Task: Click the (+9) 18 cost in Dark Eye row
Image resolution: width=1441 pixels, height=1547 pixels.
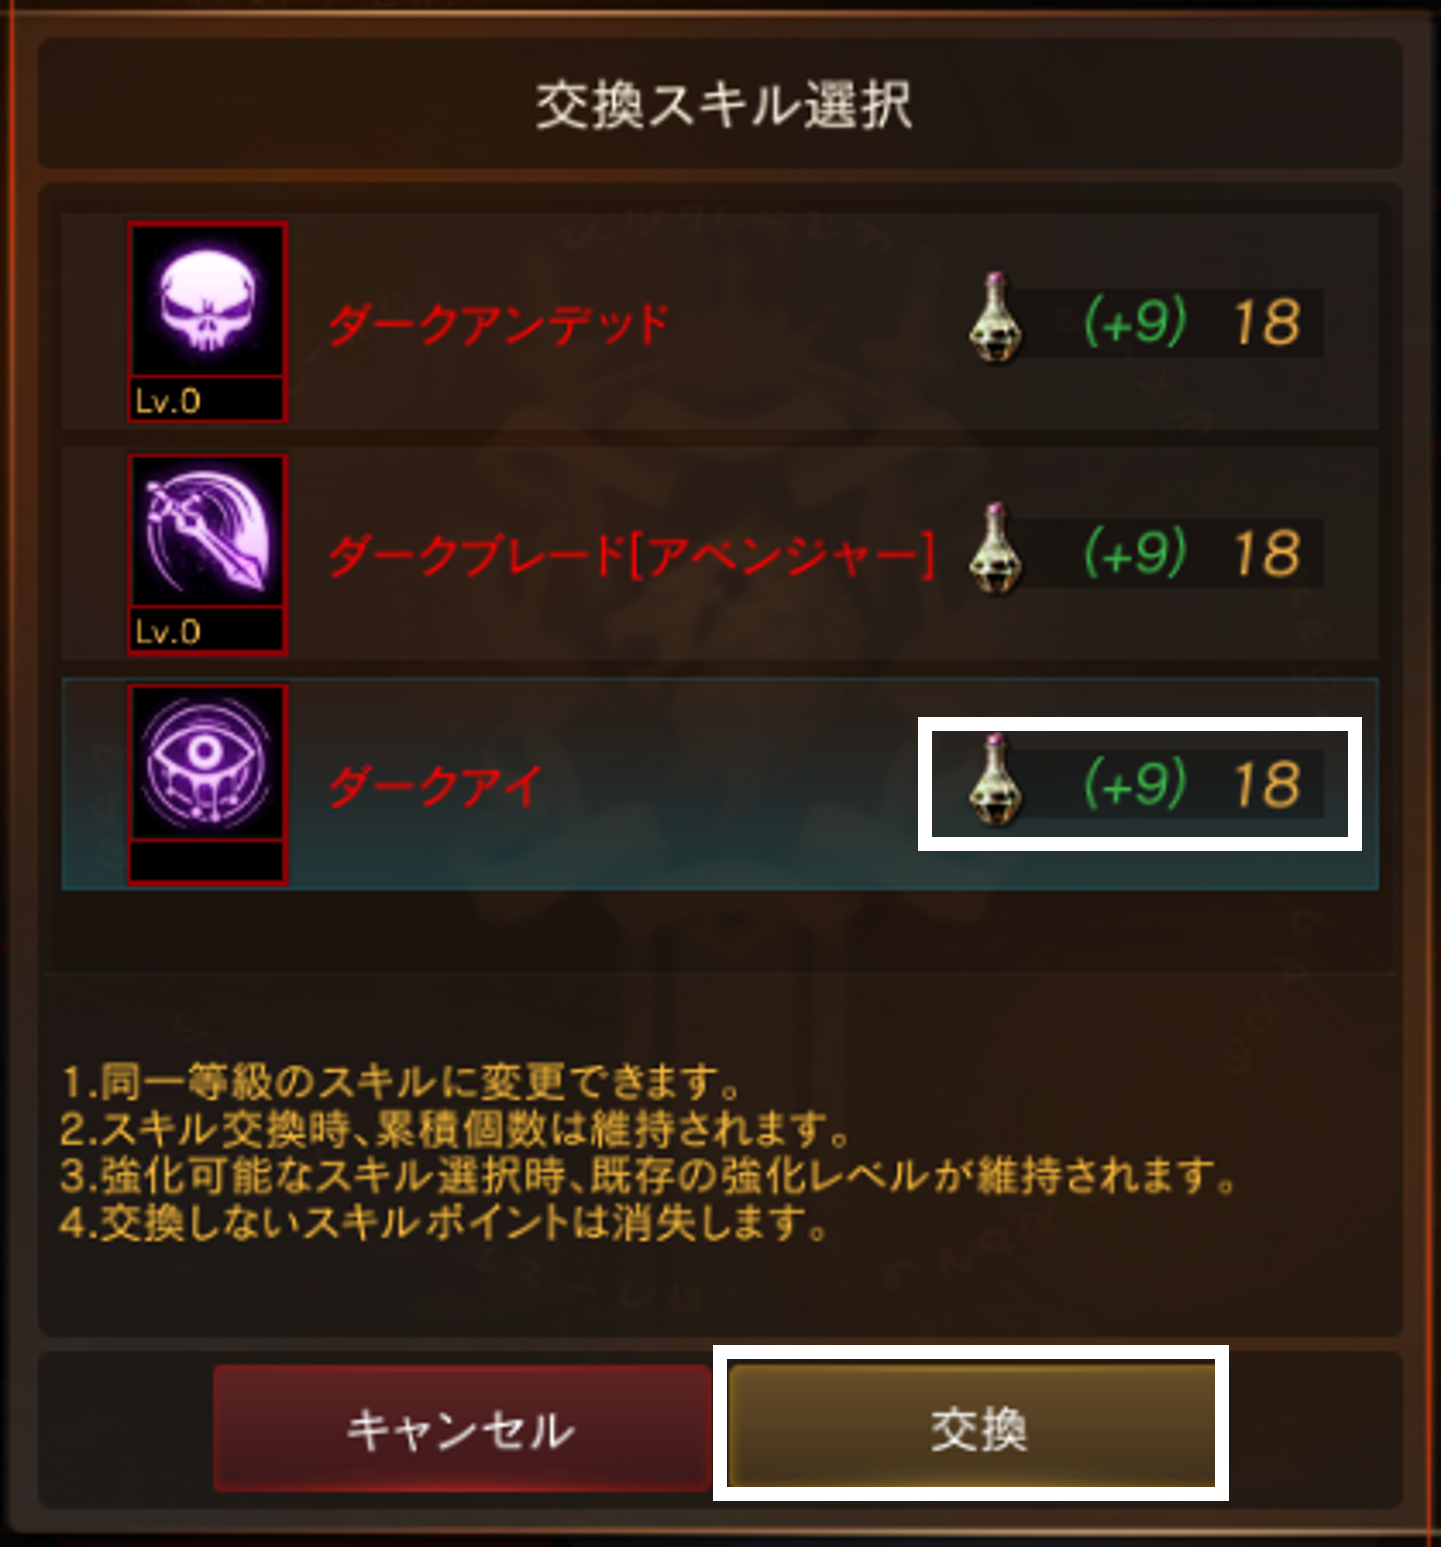Action: (1192, 783)
